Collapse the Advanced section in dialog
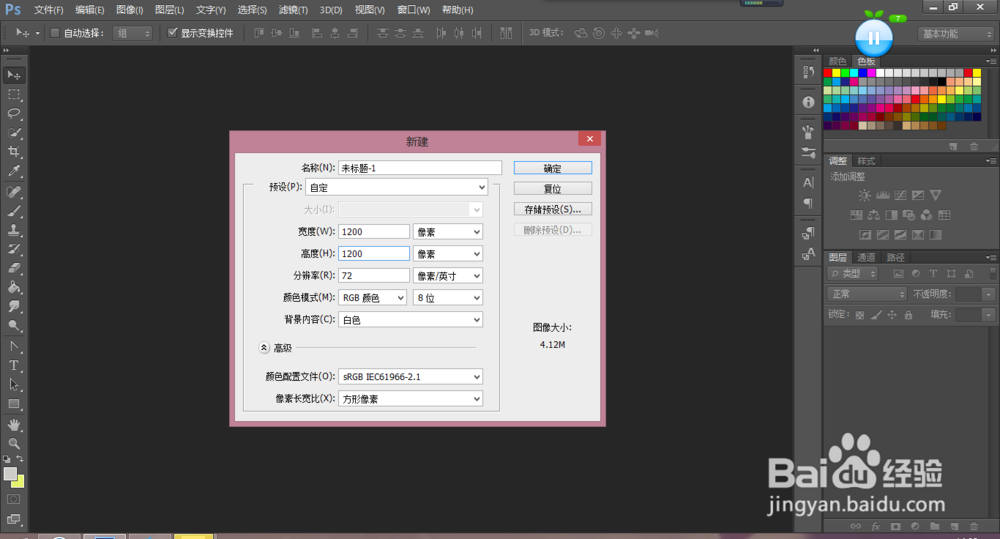Image resolution: width=1000 pixels, height=539 pixels. click(x=264, y=348)
